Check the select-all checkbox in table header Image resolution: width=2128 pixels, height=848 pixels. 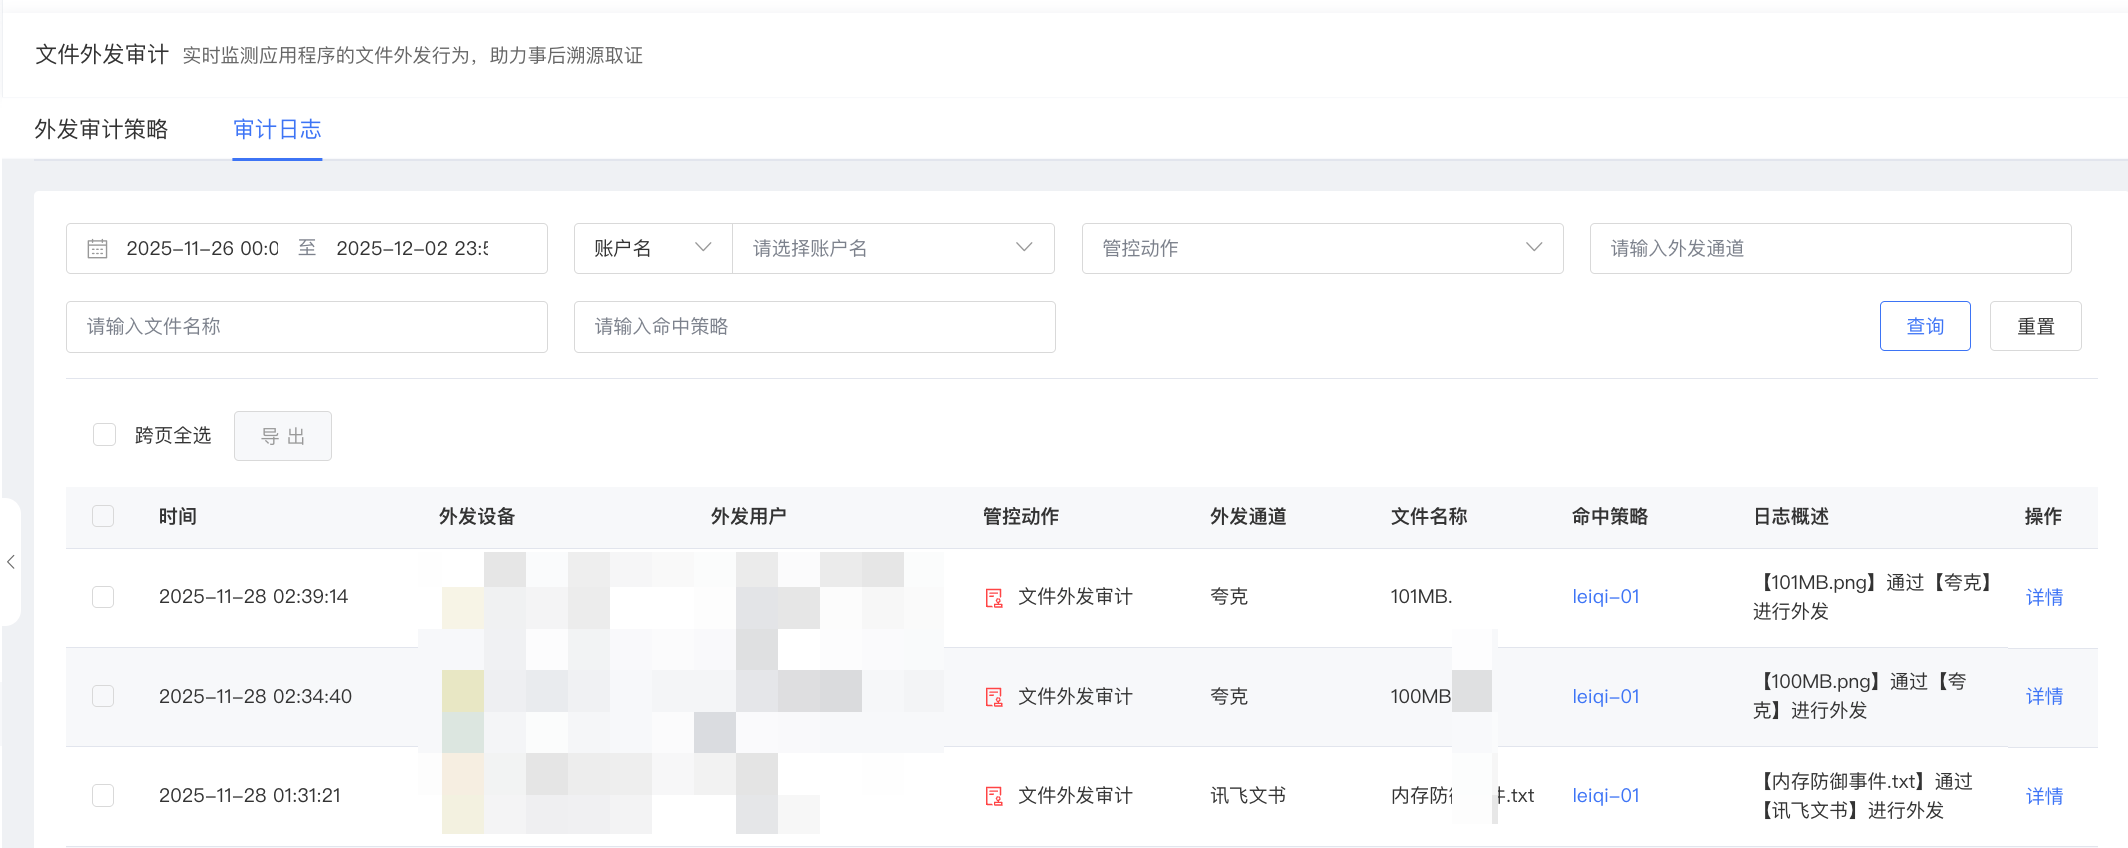[103, 516]
